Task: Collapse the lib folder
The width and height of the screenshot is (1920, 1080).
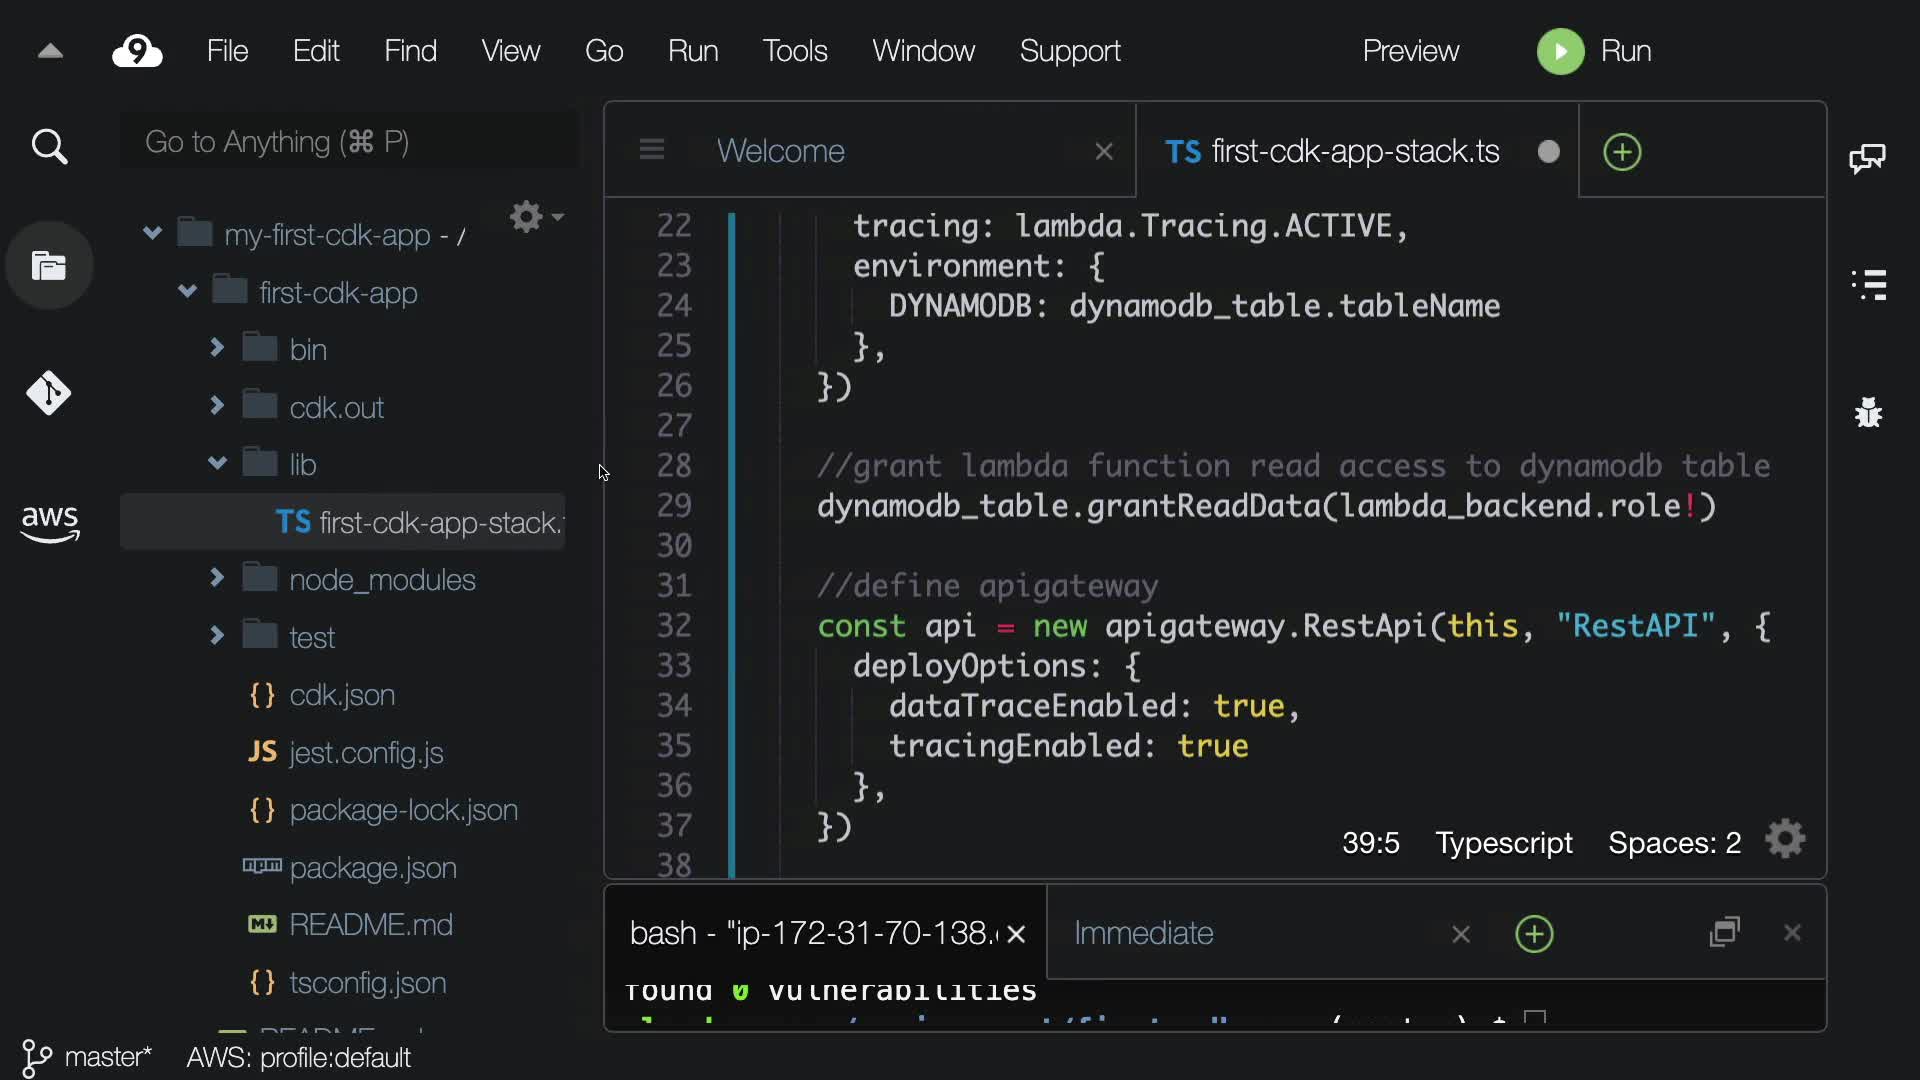Action: point(217,463)
